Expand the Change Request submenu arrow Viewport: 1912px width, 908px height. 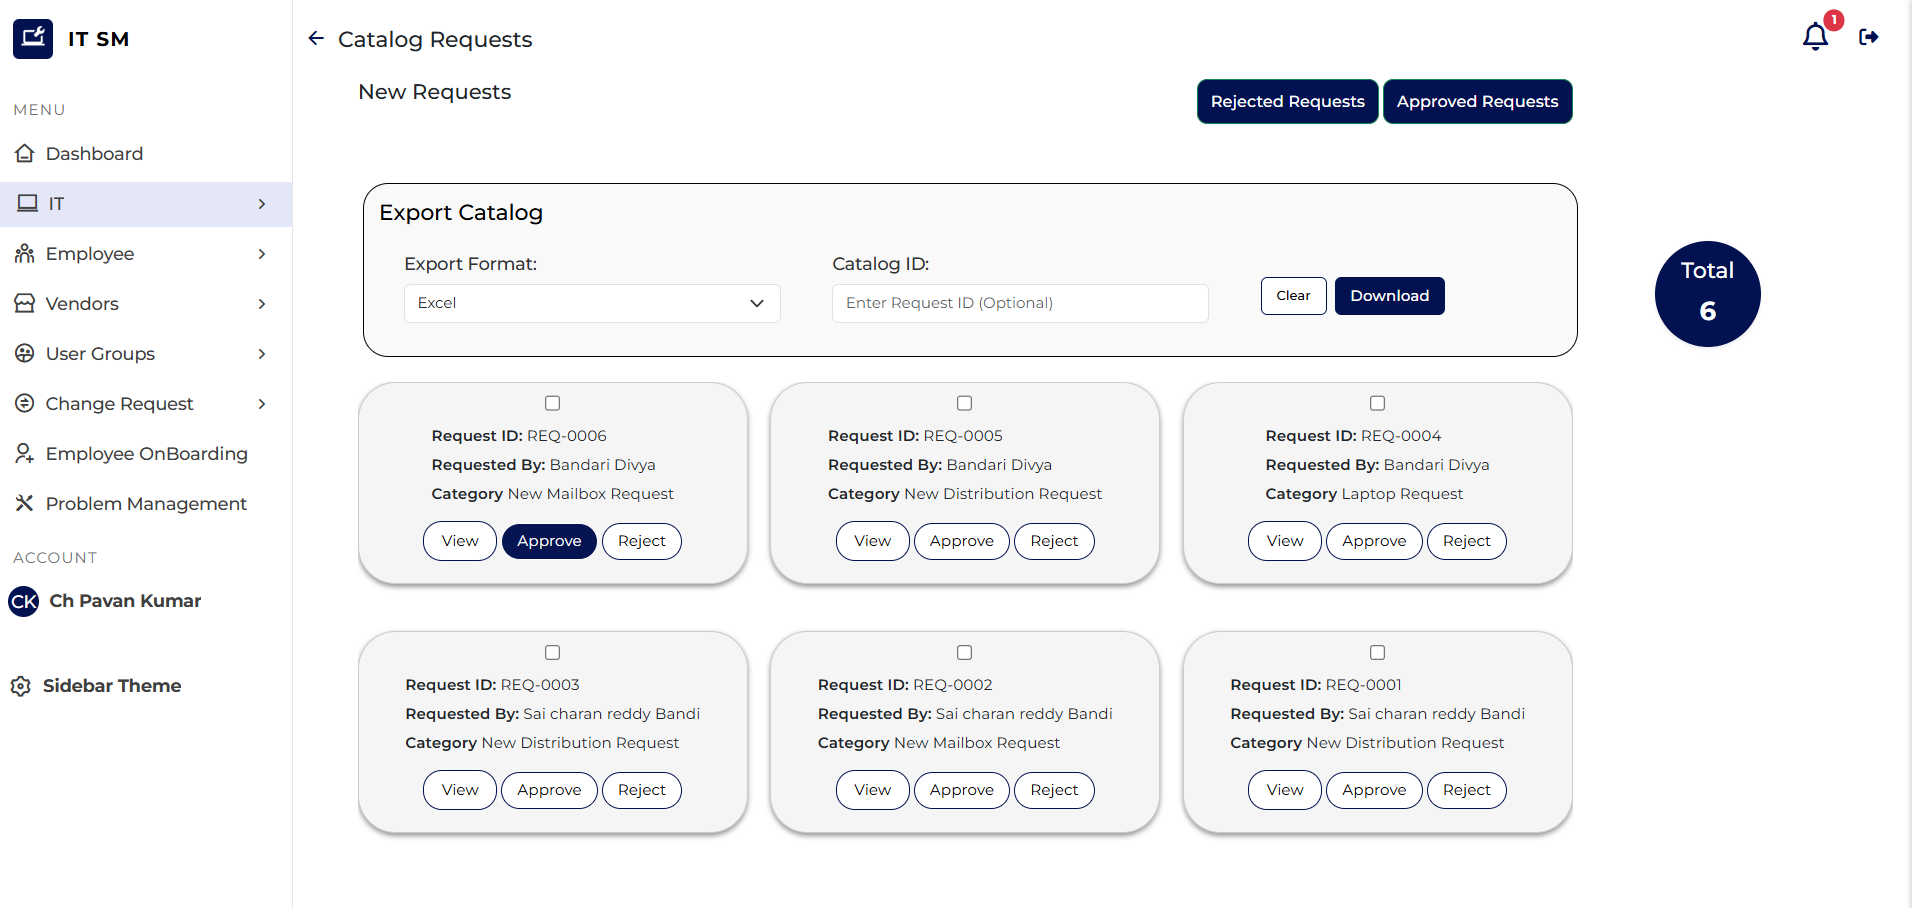262,404
